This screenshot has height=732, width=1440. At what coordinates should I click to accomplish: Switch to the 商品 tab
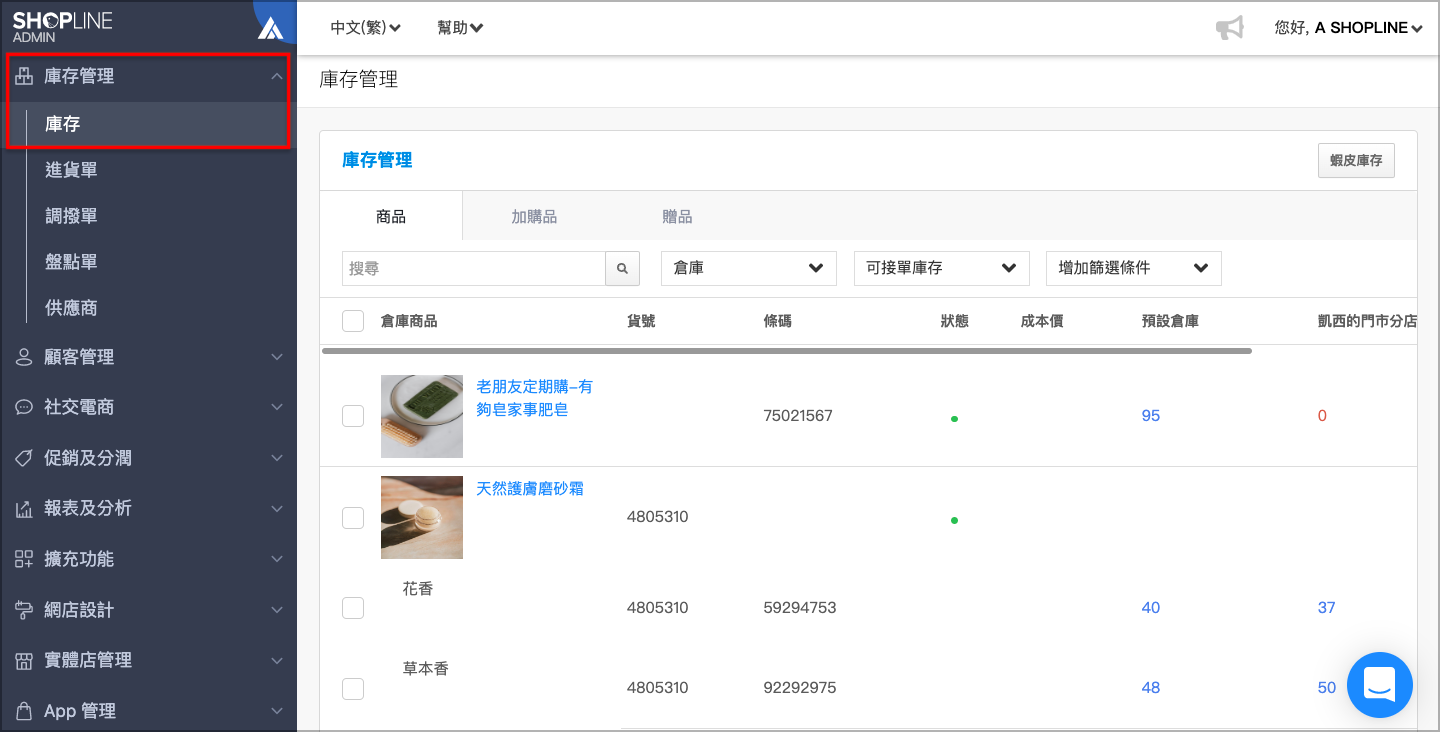tap(391, 216)
